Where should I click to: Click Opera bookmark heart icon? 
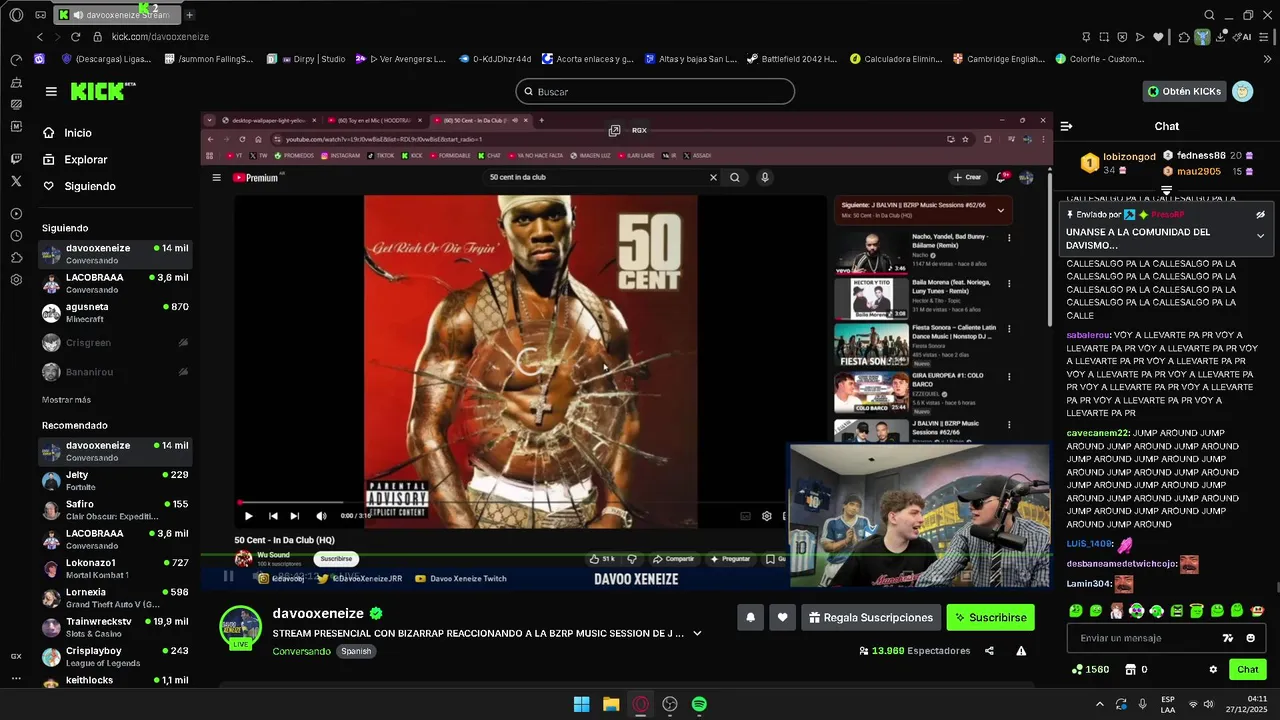[x=1158, y=37]
